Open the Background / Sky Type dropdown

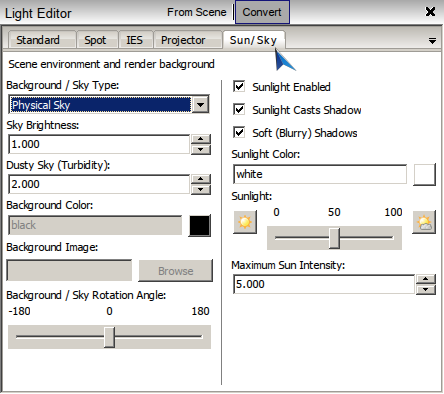point(200,104)
